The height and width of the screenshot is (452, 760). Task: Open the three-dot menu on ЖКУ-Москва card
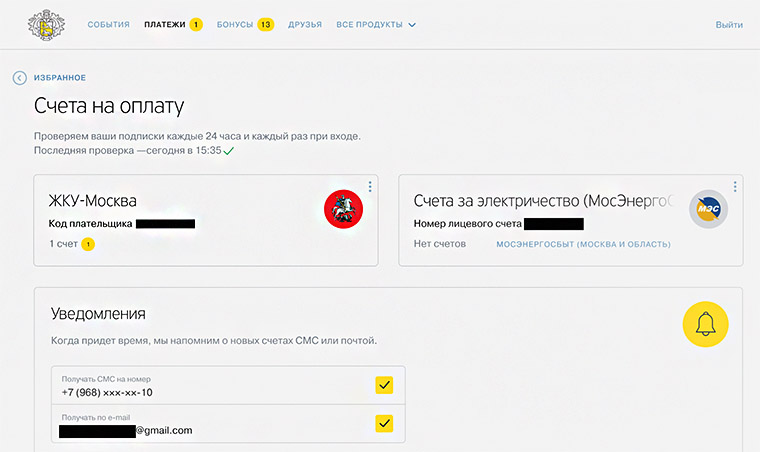pos(370,187)
